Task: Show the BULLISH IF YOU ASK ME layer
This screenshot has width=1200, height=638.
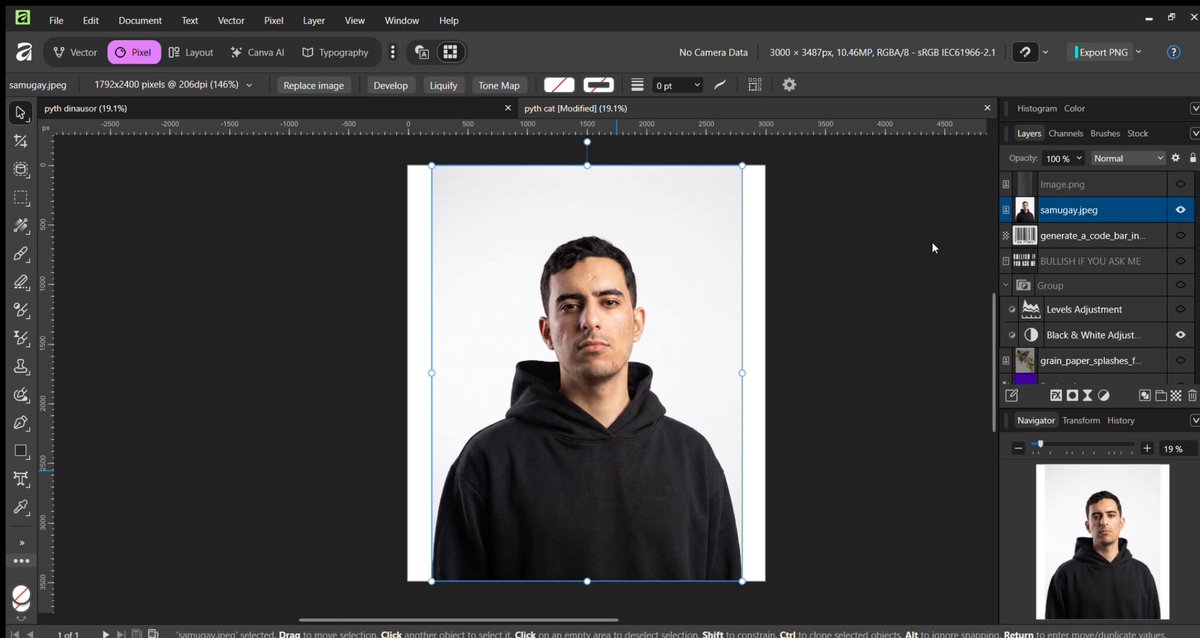Action: pyautogui.click(x=1181, y=261)
